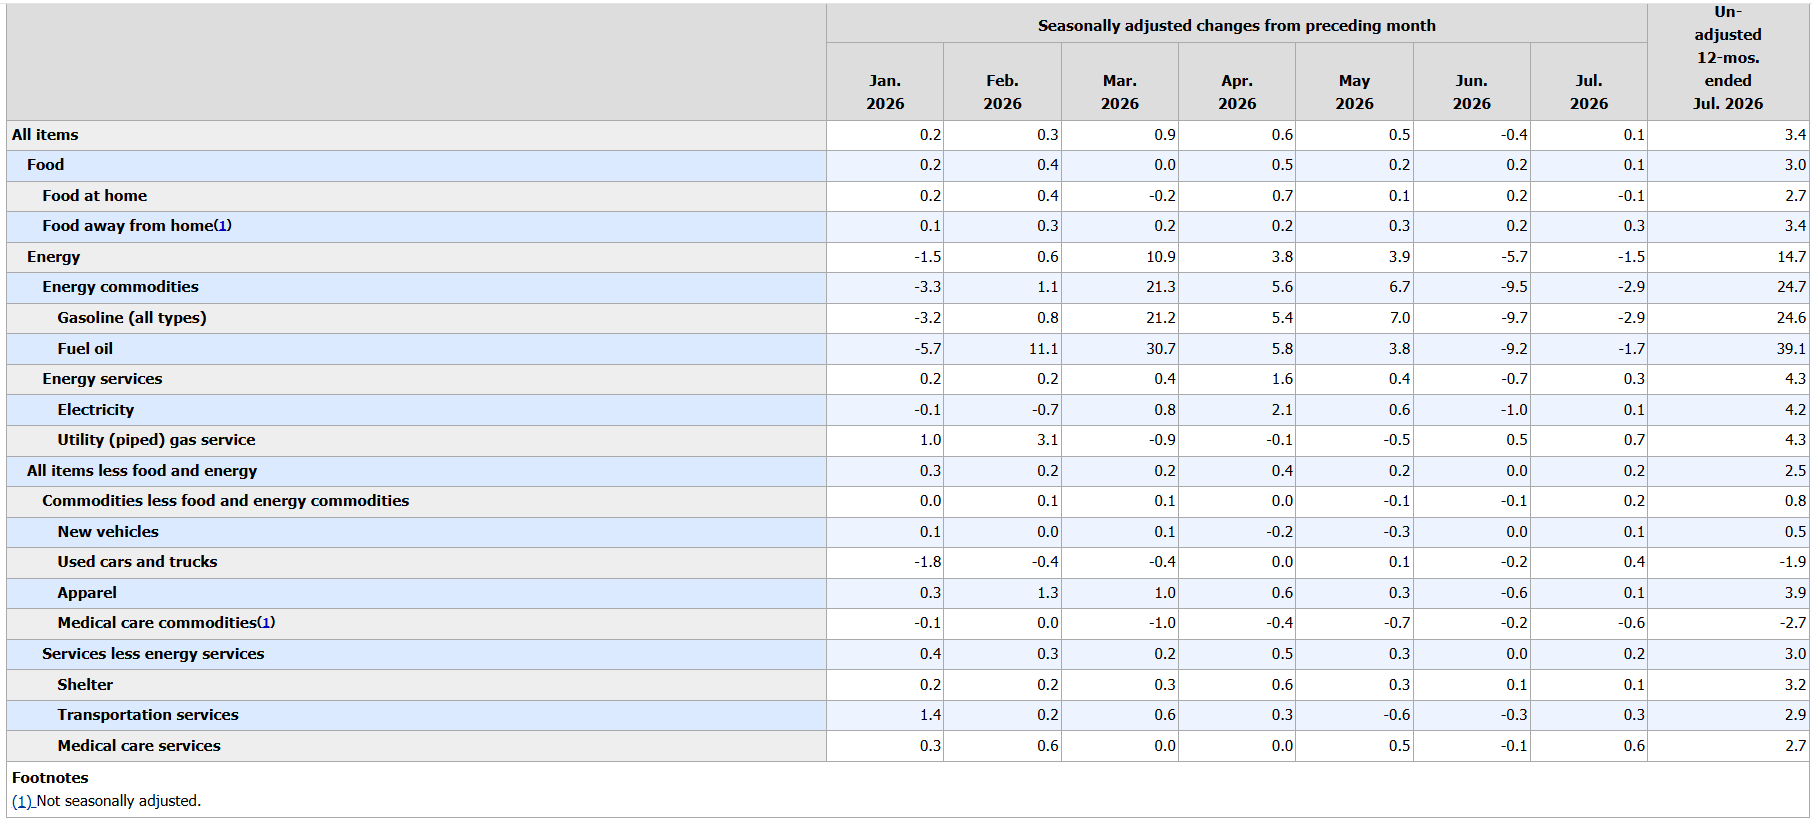Click the Jan. 2026 column header
The height and width of the screenshot is (820, 1812).
point(885,92)
